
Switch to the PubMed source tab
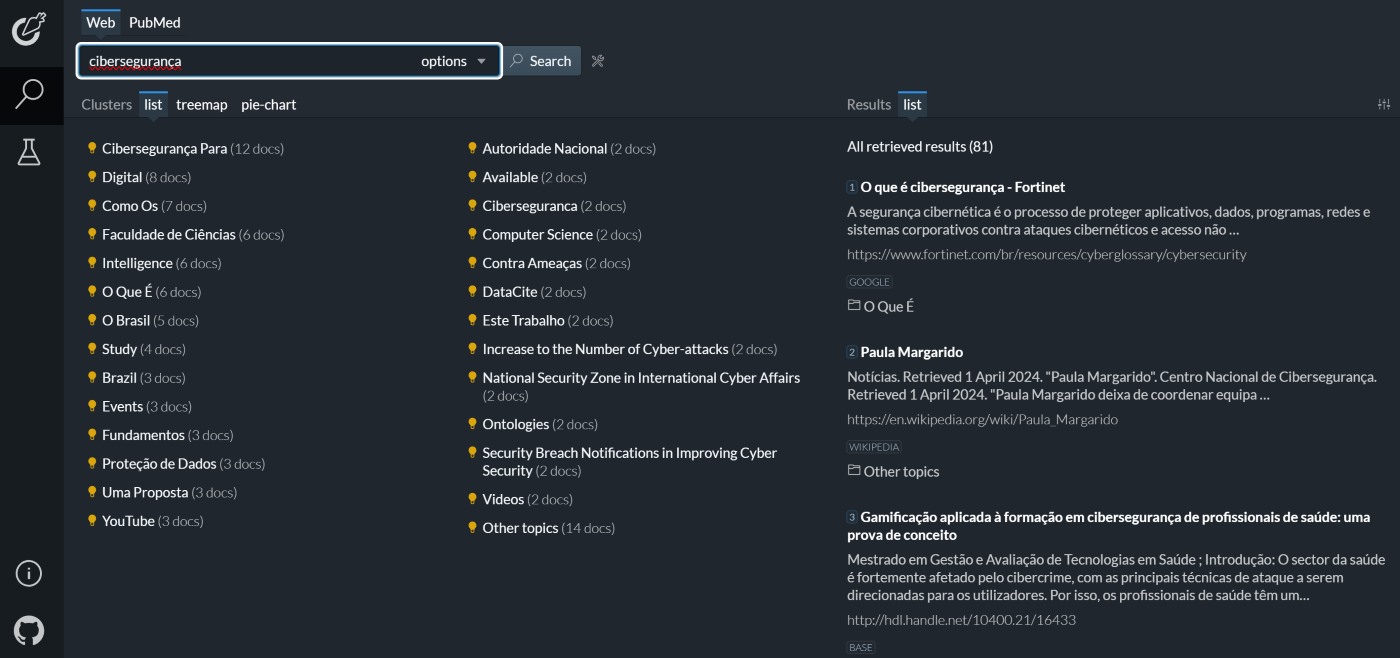pyautogui.click(x=154, y=22)
